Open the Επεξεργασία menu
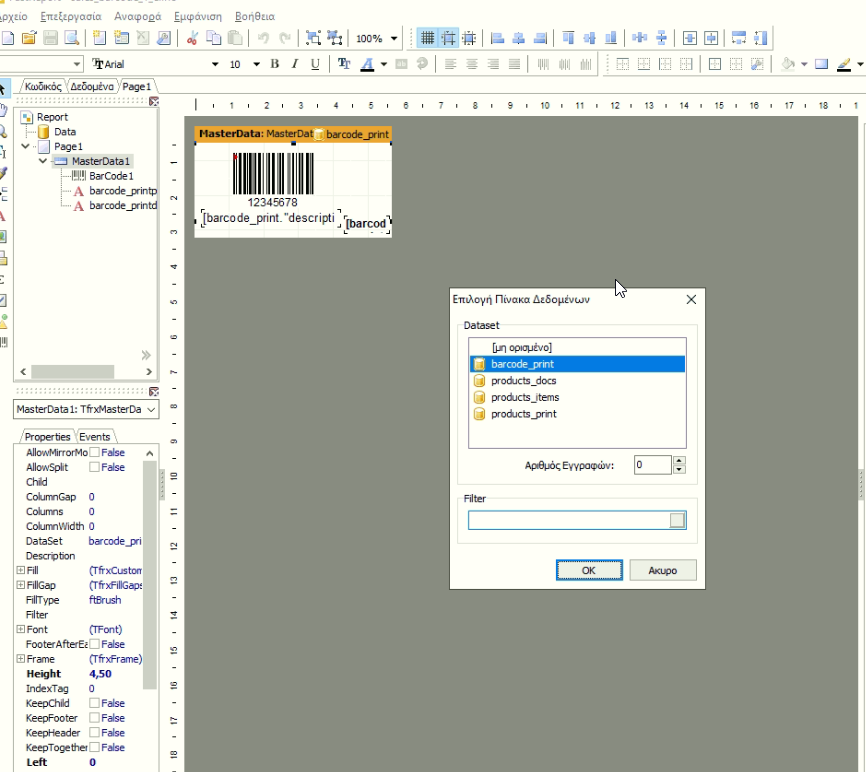Image resolution: width=866 pixels, height=772 pixels. [71, 17]
